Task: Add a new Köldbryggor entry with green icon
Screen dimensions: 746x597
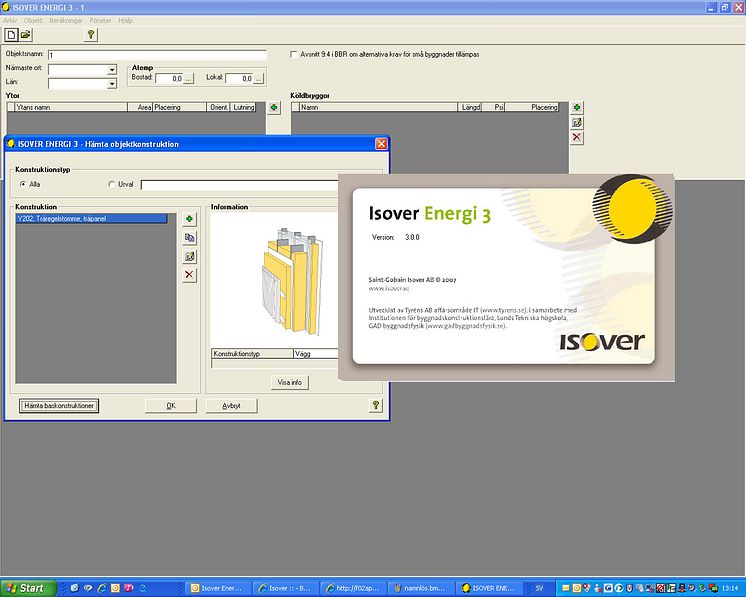Action: [x=577, y=108]
